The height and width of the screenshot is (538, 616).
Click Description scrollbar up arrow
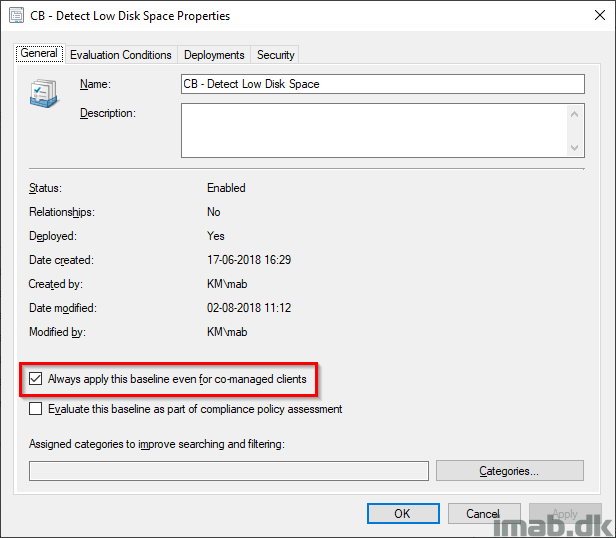point(574,114)
